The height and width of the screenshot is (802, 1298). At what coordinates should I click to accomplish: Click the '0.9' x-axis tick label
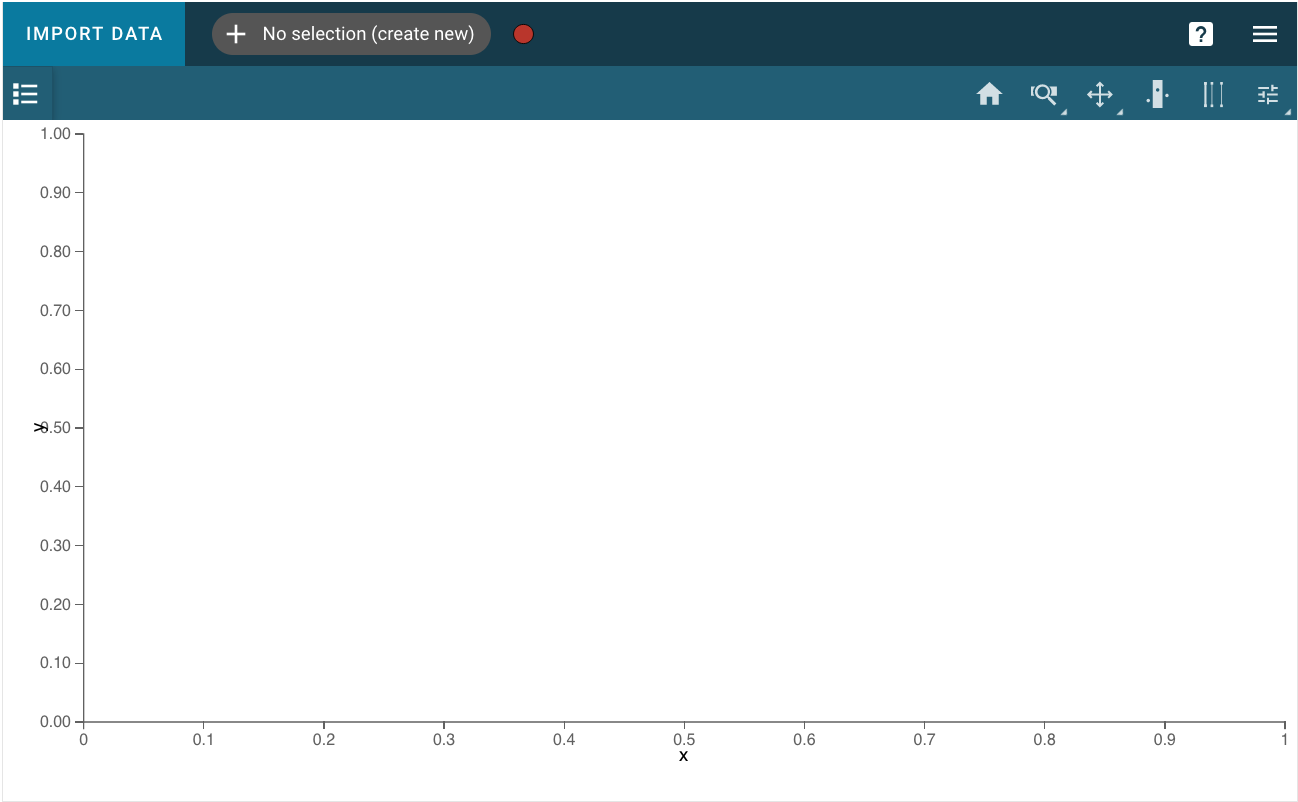[x=1164, y=740]
